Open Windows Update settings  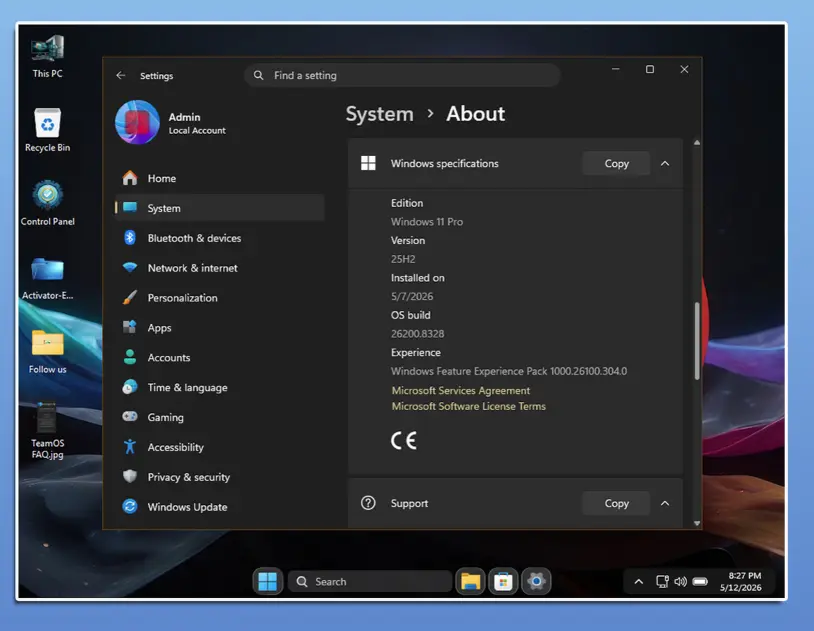point(220,507)
